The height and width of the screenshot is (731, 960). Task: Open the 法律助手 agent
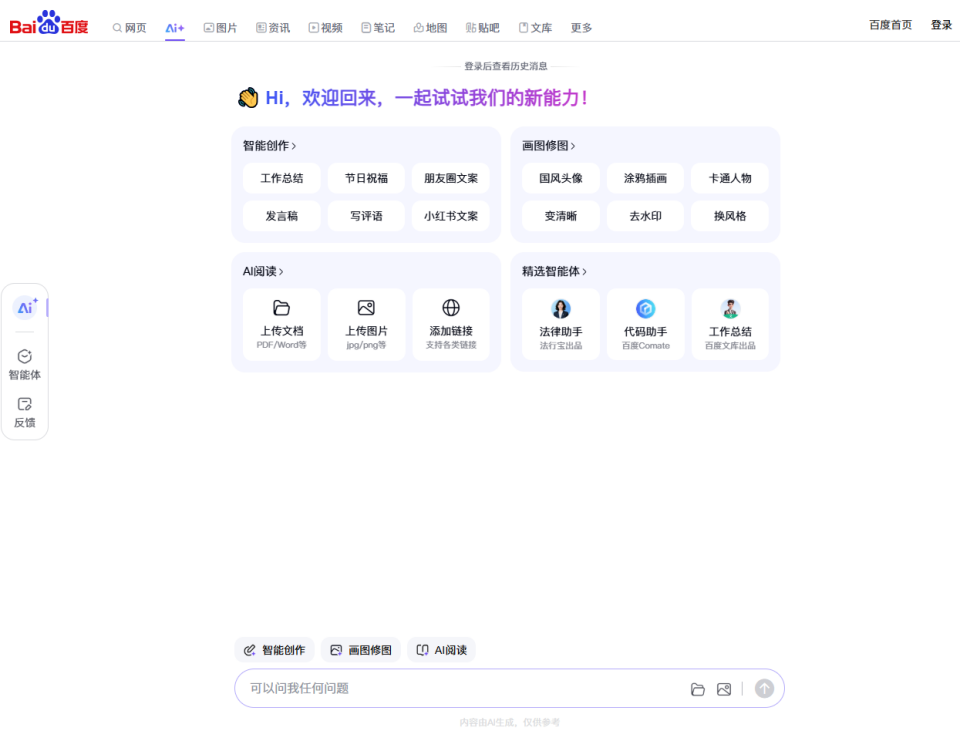point(561,324)
